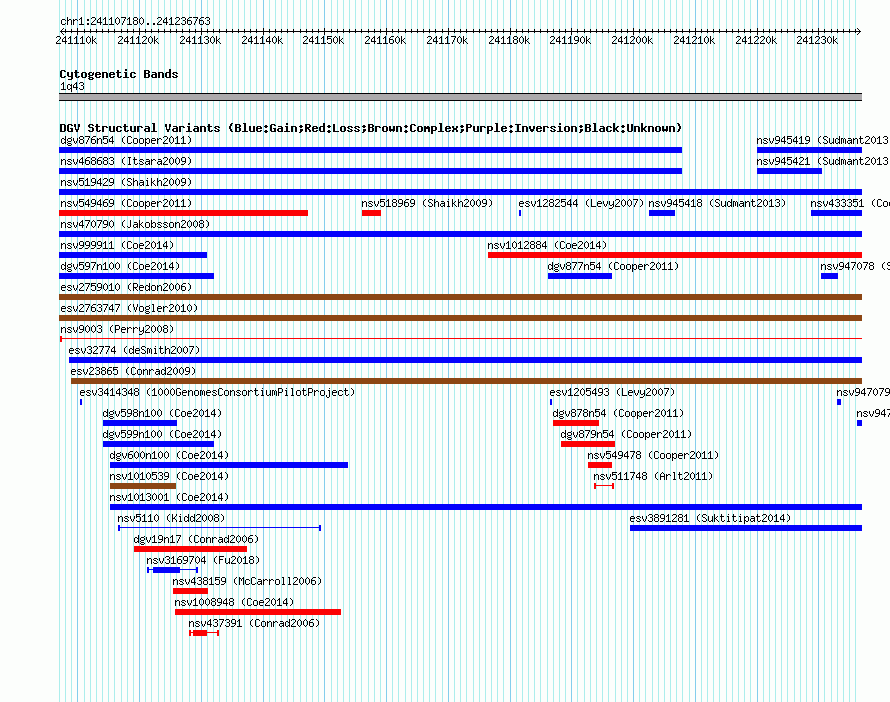This screenshot has height=702, width=890.
Task: Click the dgv599n100 (Coe2014) label
Action: click(x=162, y=434)
